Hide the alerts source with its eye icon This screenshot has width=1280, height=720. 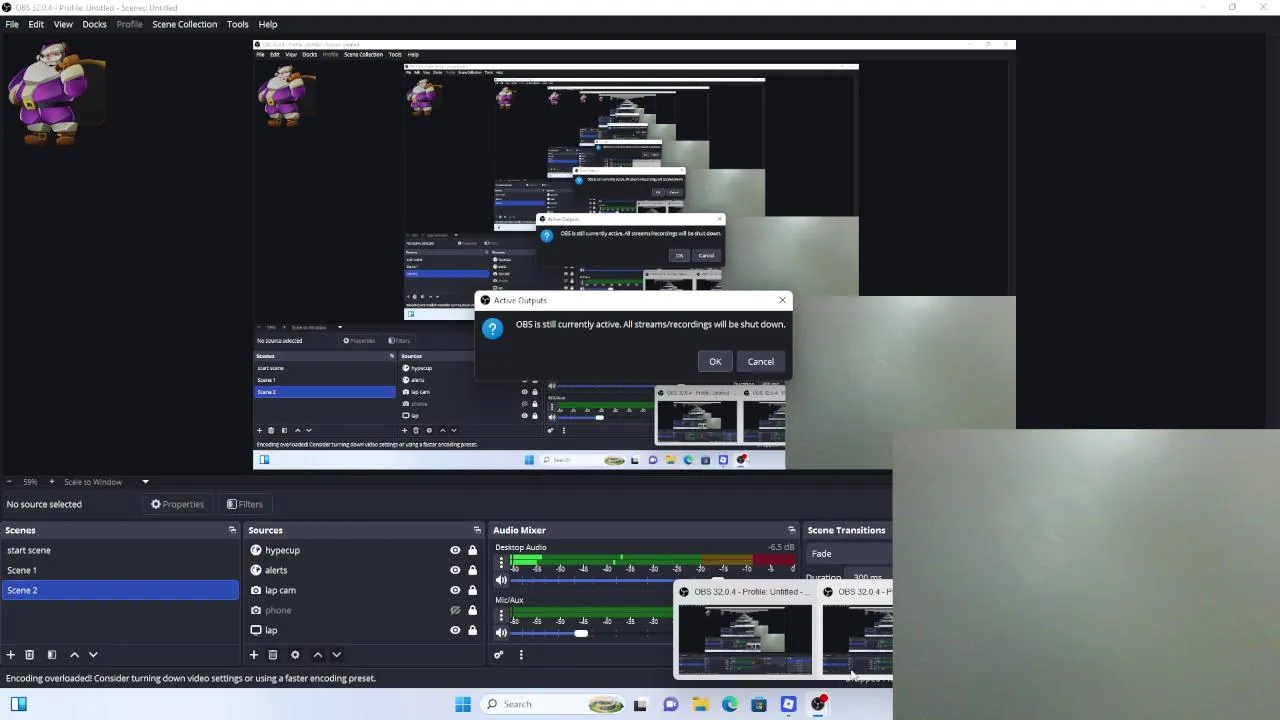(x=455, y=570)
